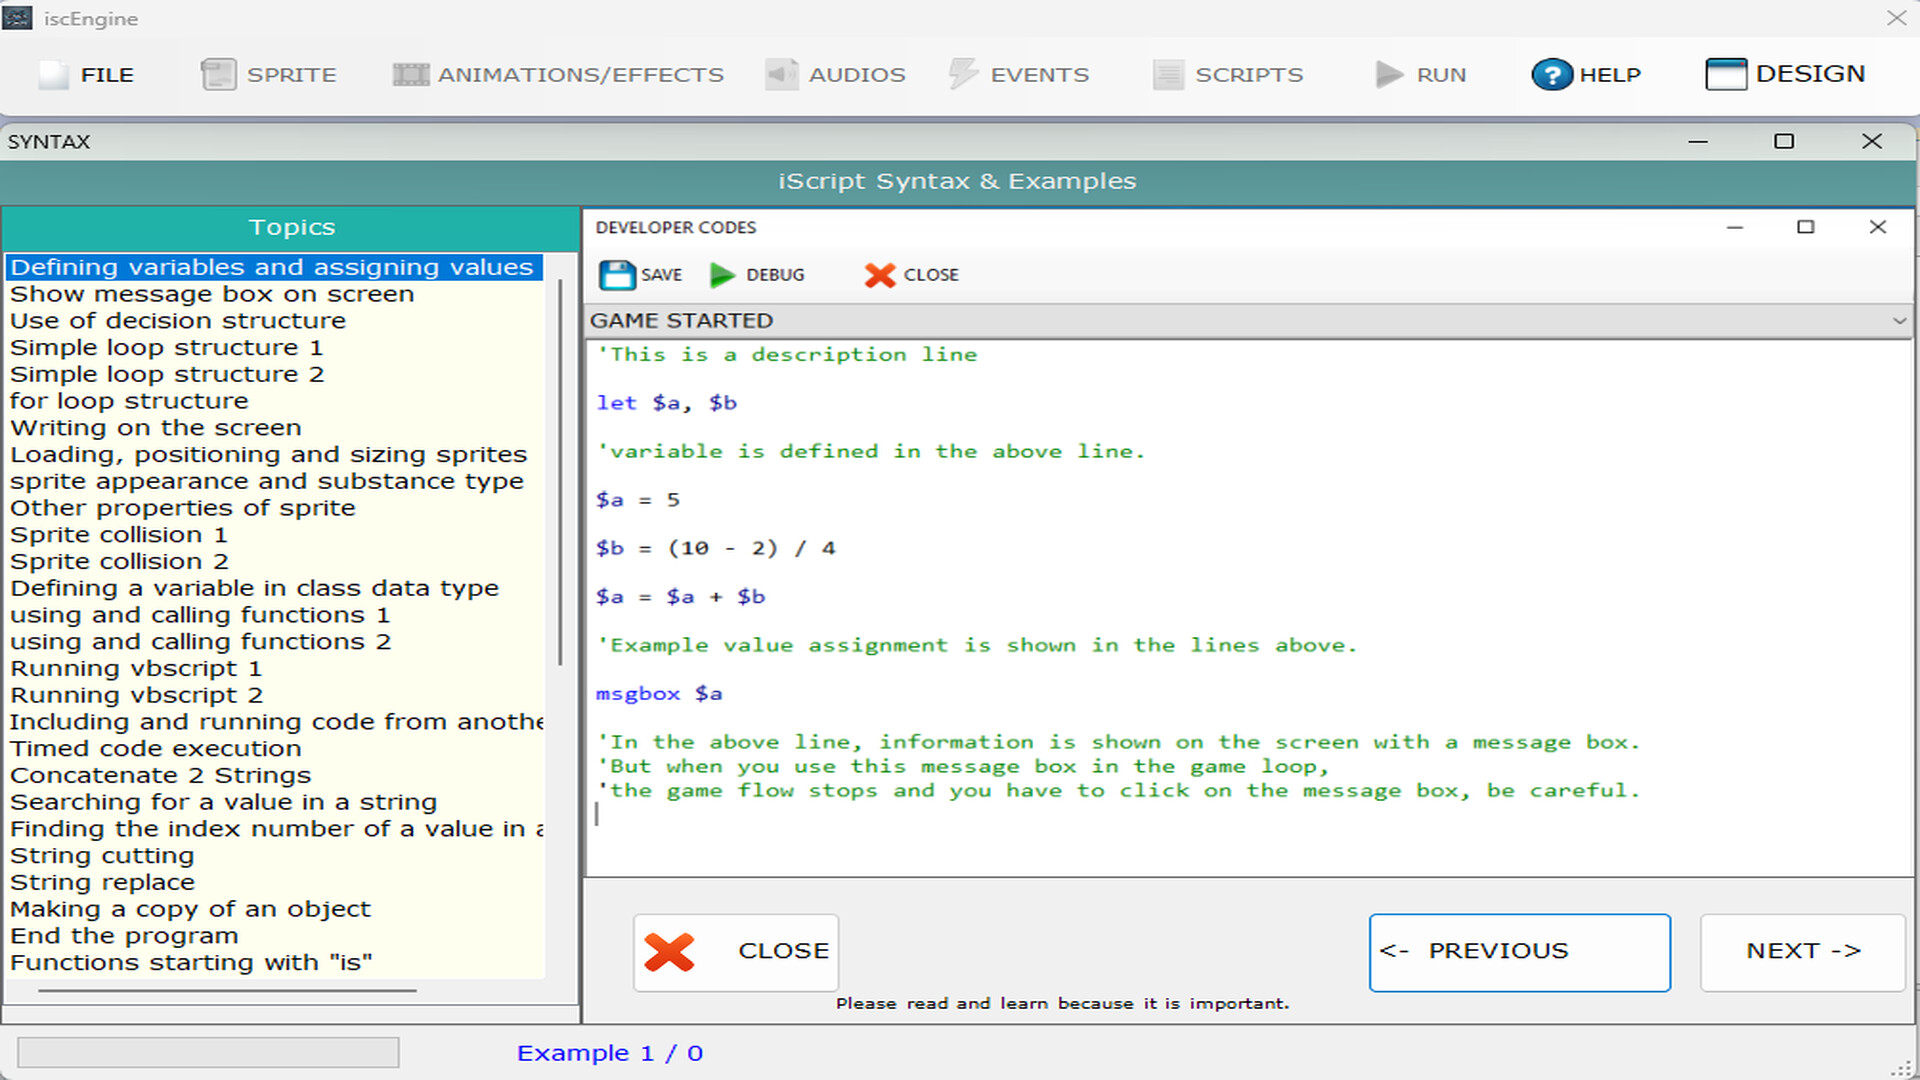The width and height of the screenshot is (1920, 1080).
Task: Select topic 'End the program'
Action: click(123, 935)
